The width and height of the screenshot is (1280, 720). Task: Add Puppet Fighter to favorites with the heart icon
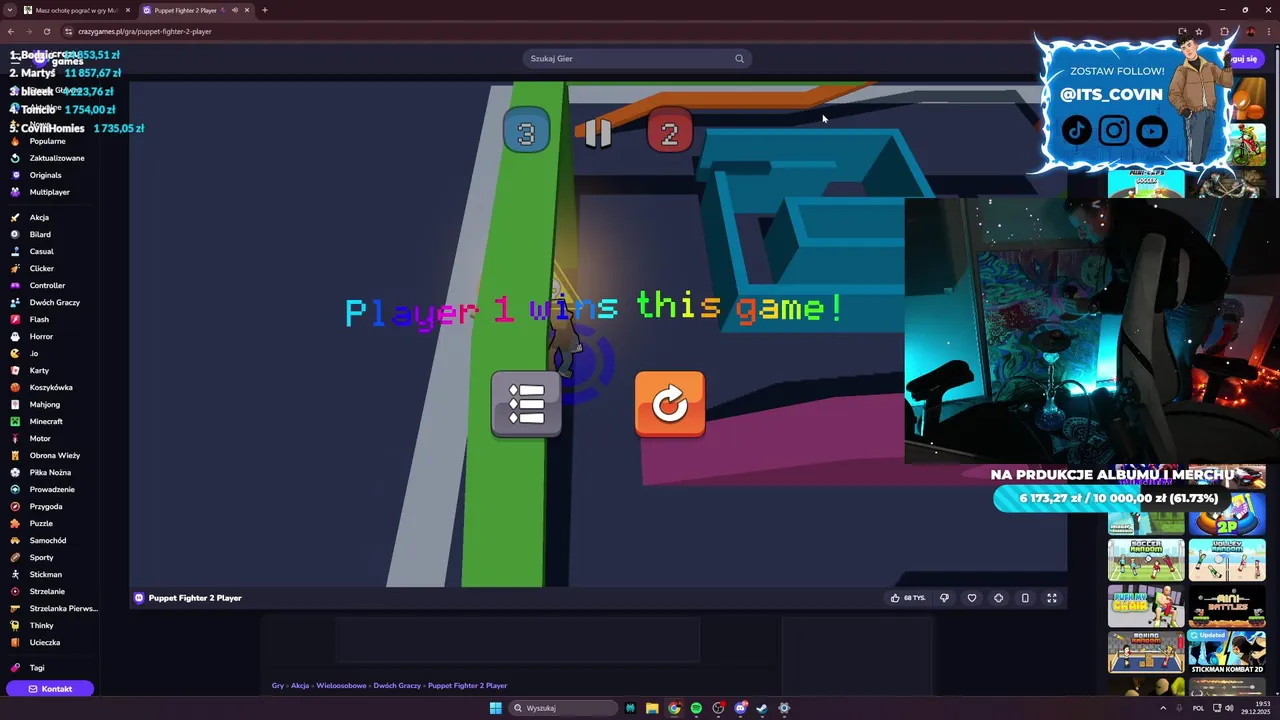[971, 598]
